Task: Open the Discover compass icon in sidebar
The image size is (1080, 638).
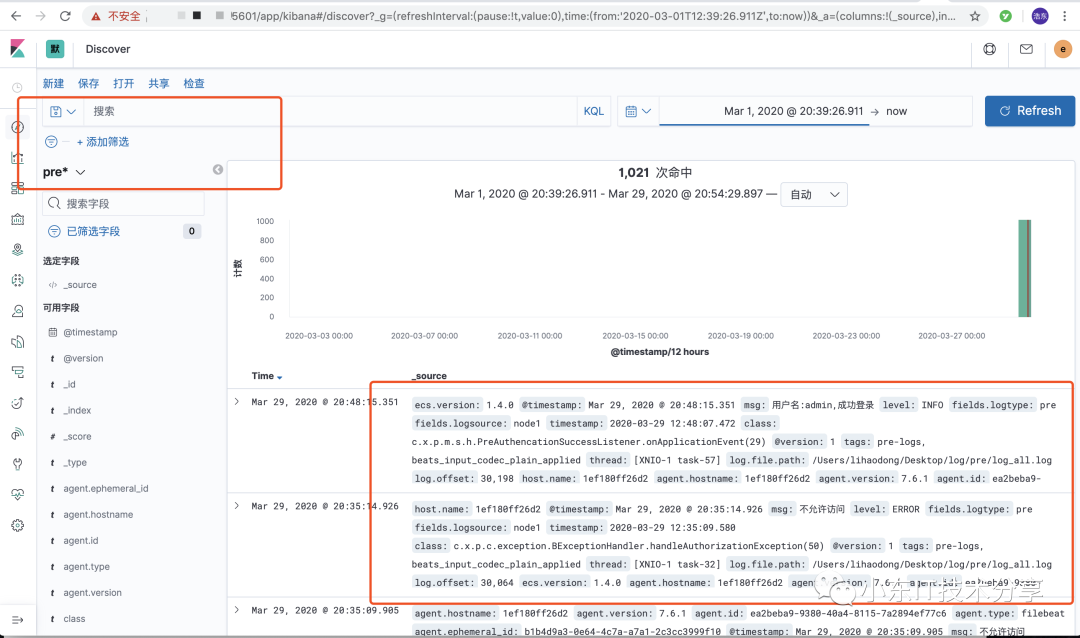Action: tap(18, 127)
